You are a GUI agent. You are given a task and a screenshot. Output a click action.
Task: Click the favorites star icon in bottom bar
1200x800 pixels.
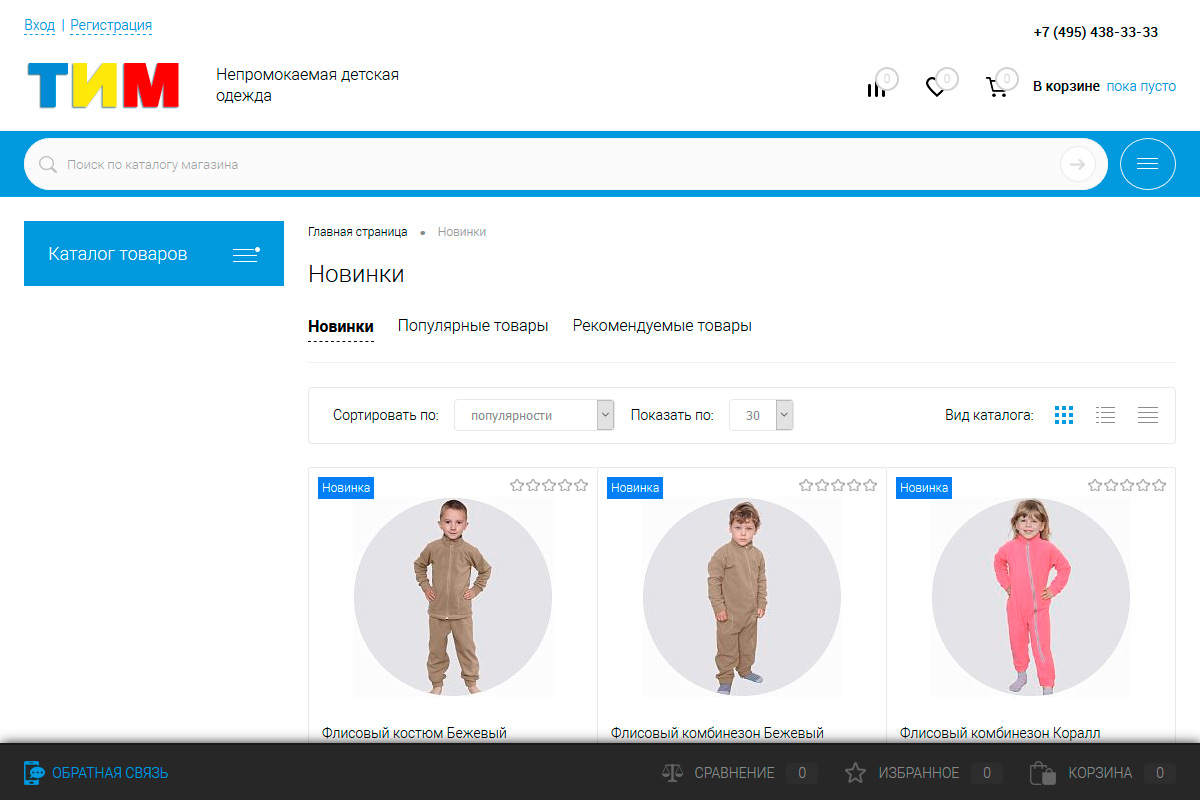click(x=855, y=773)
